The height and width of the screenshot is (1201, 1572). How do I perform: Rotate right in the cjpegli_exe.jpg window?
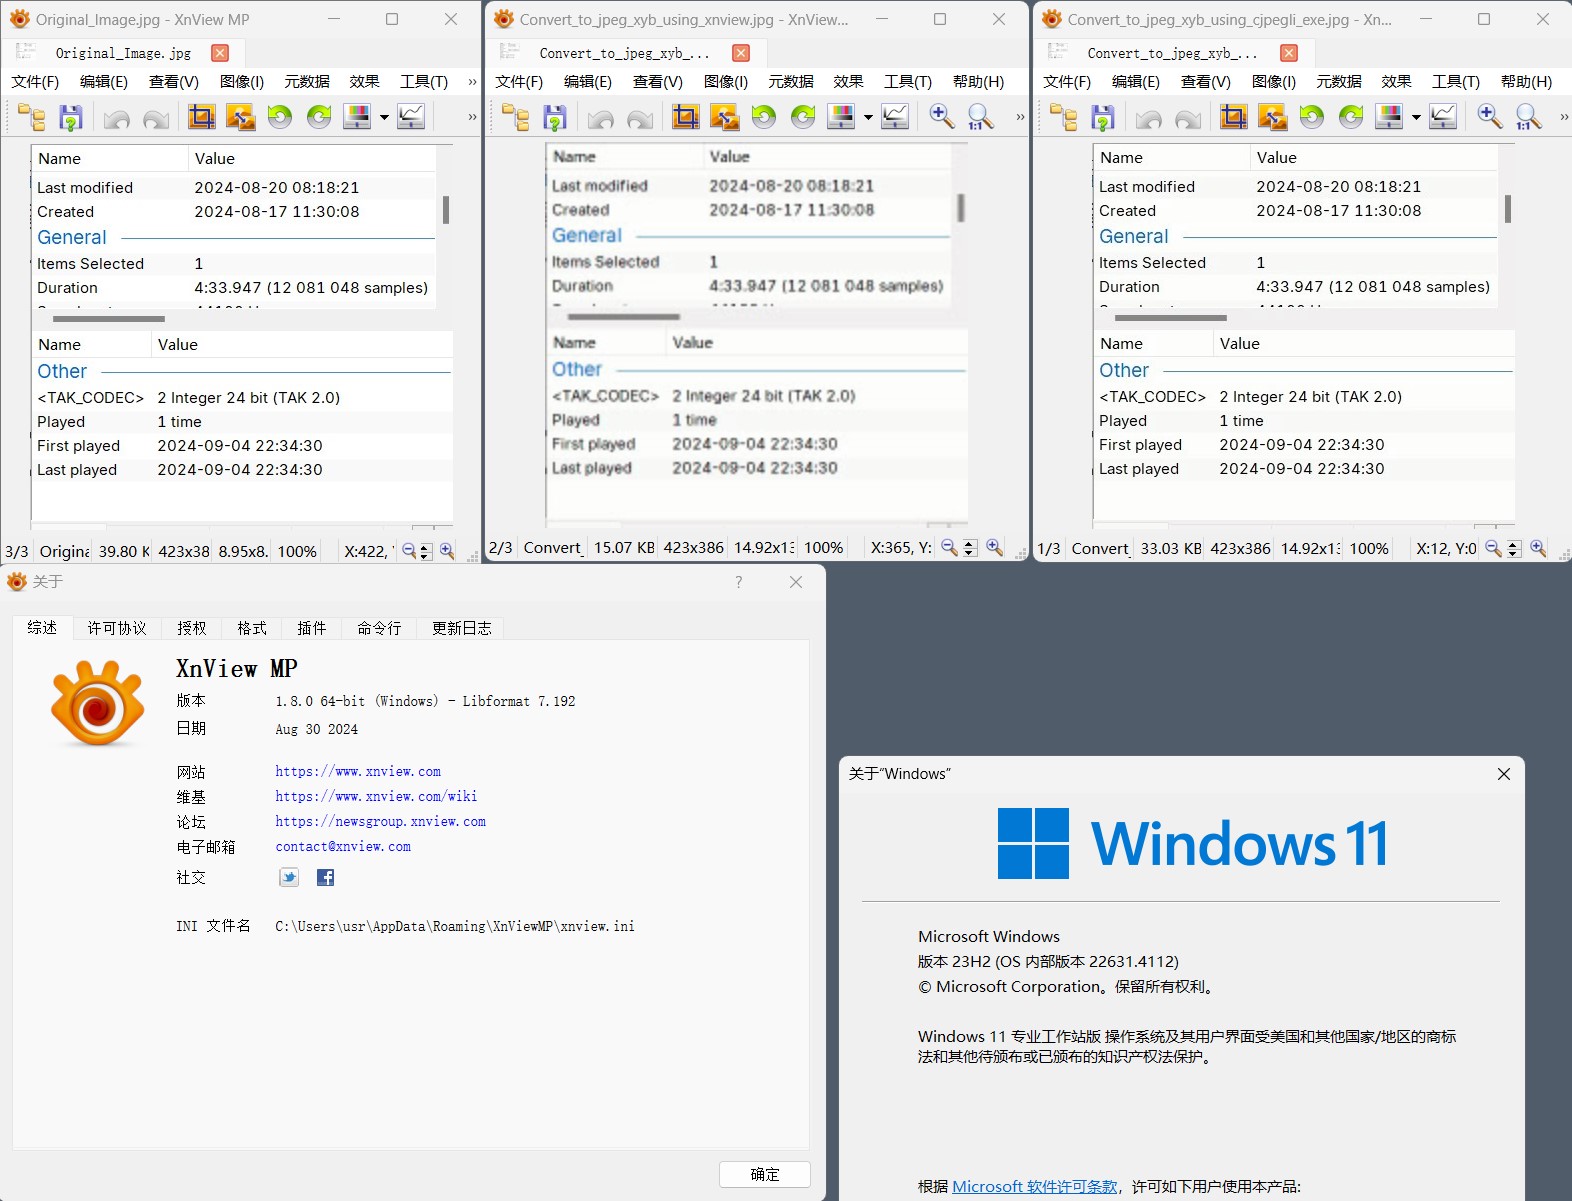1351,117
